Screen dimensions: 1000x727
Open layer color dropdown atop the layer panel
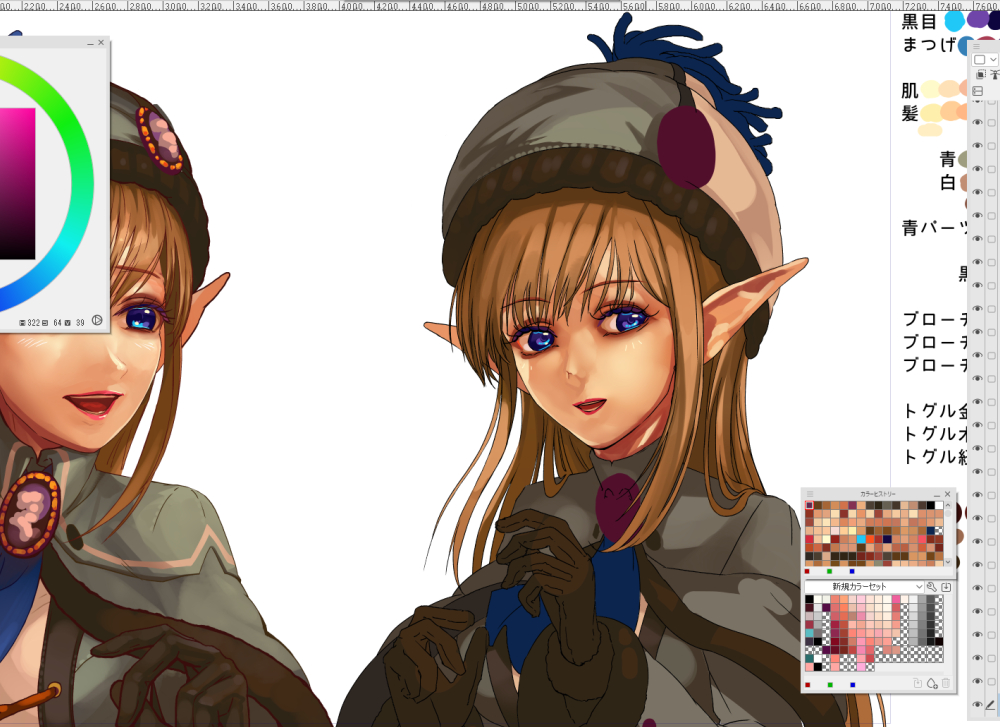pos(985,59)
